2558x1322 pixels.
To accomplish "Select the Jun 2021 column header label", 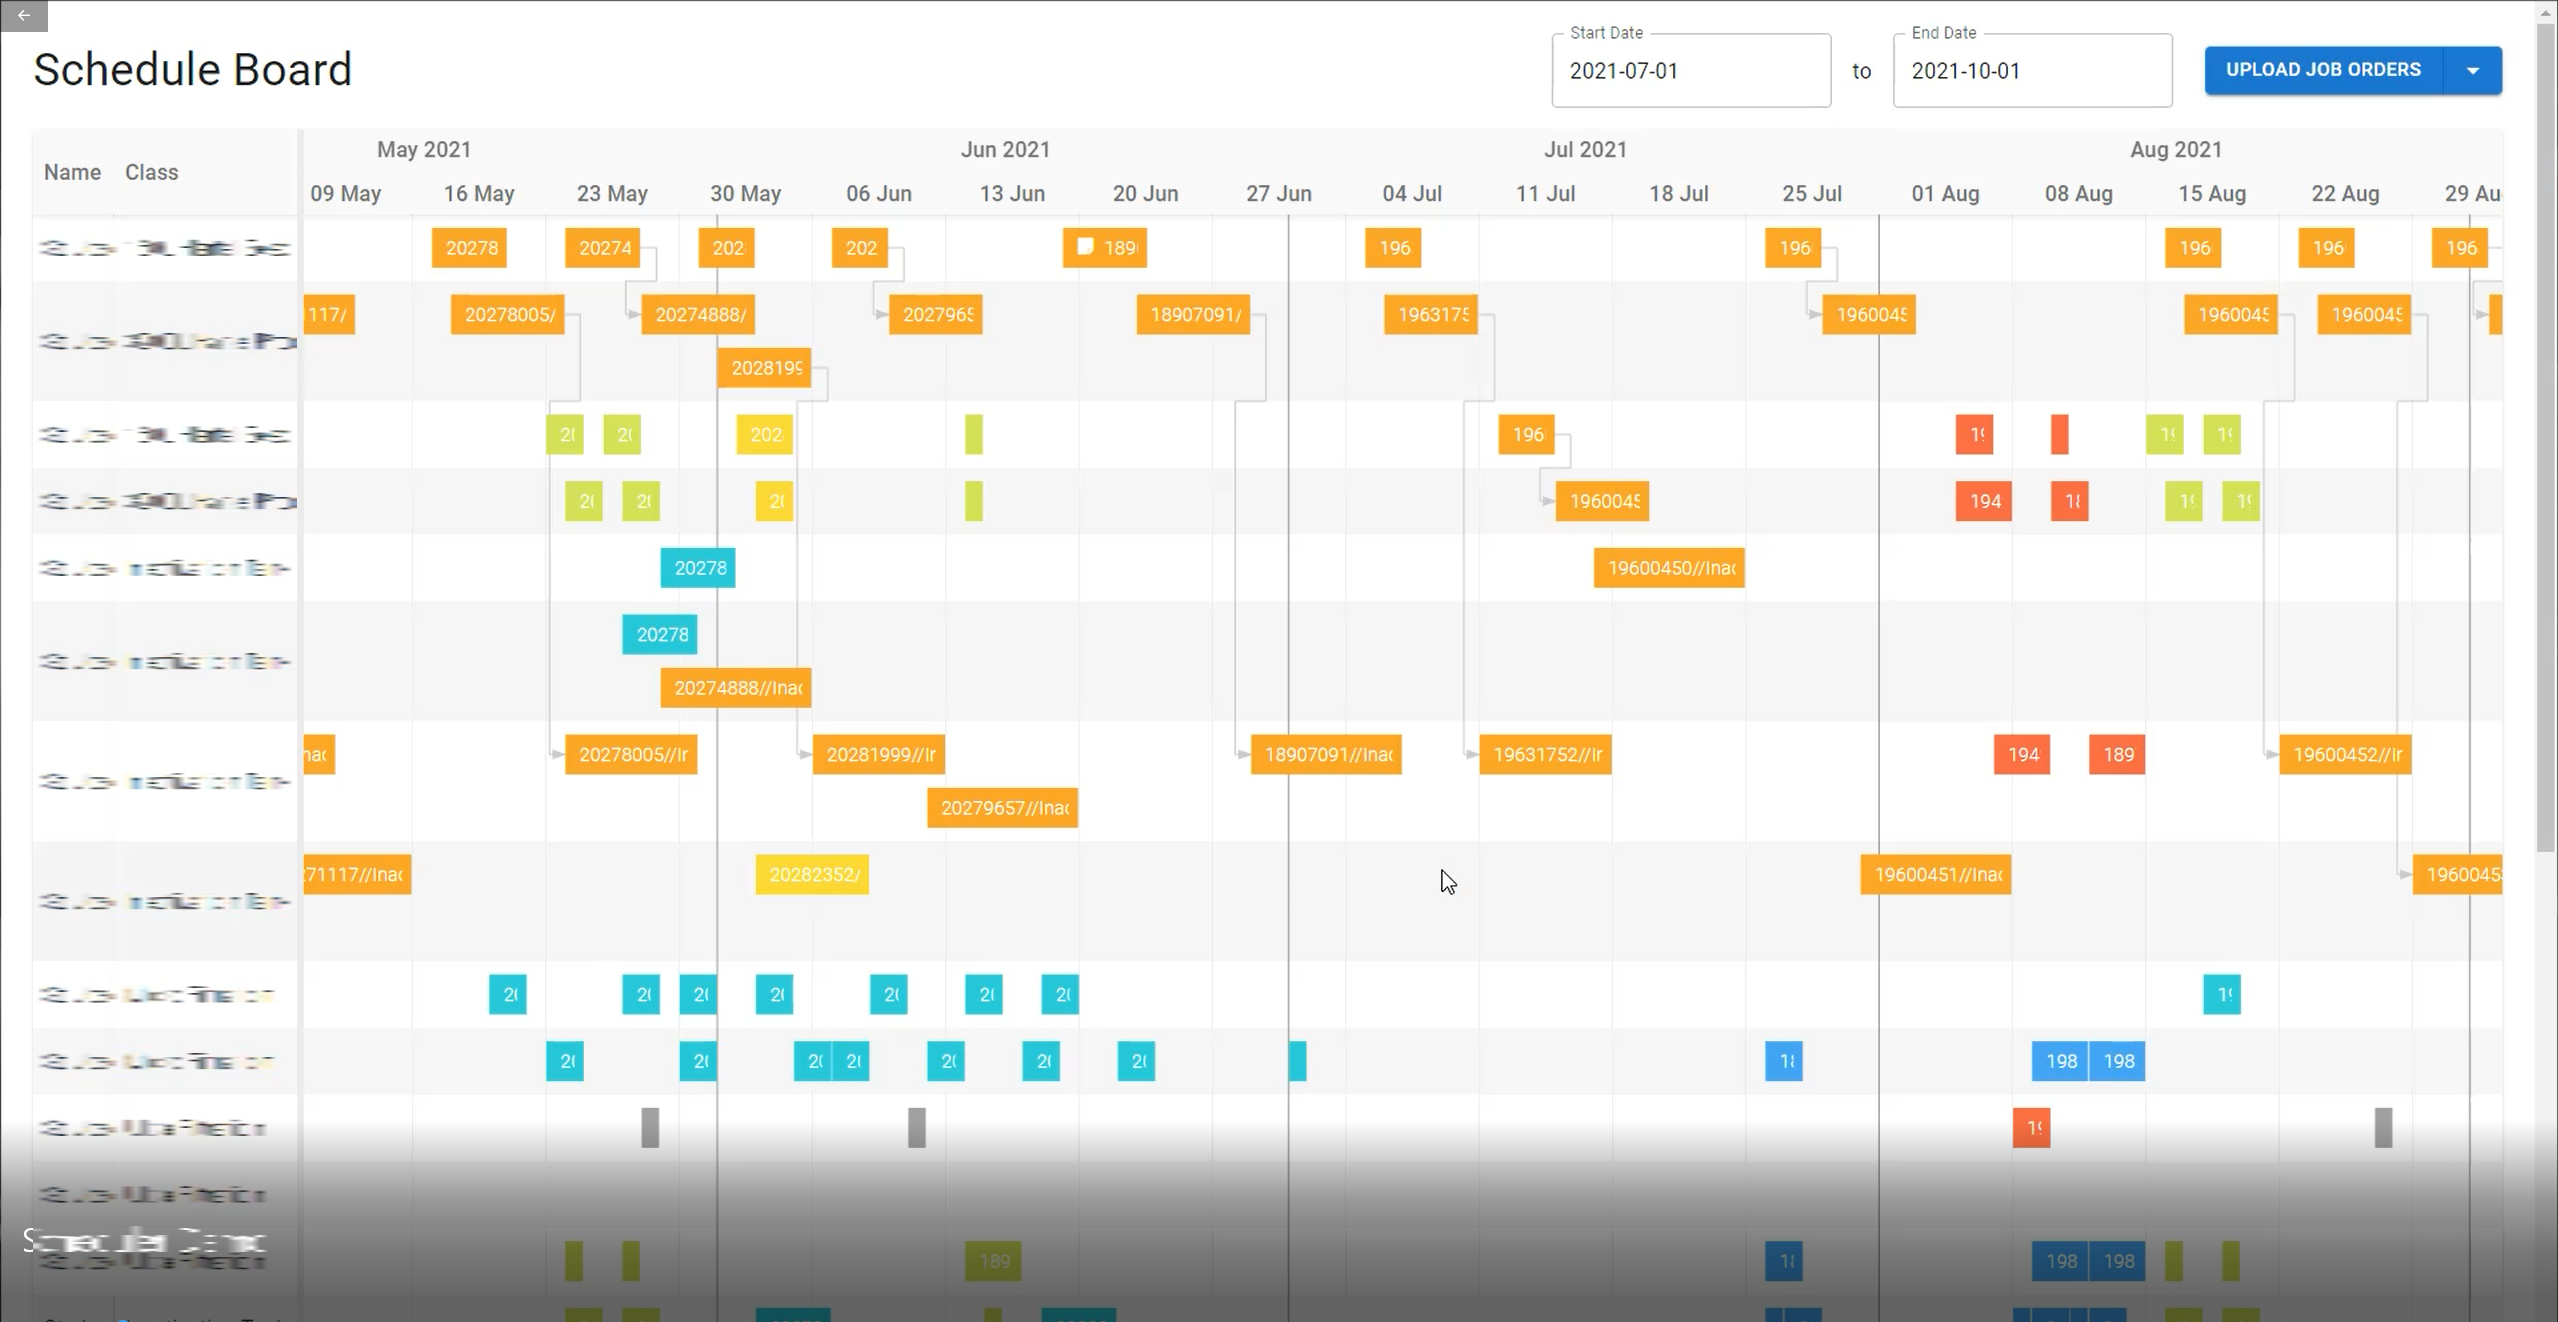I will point(1005,148).
